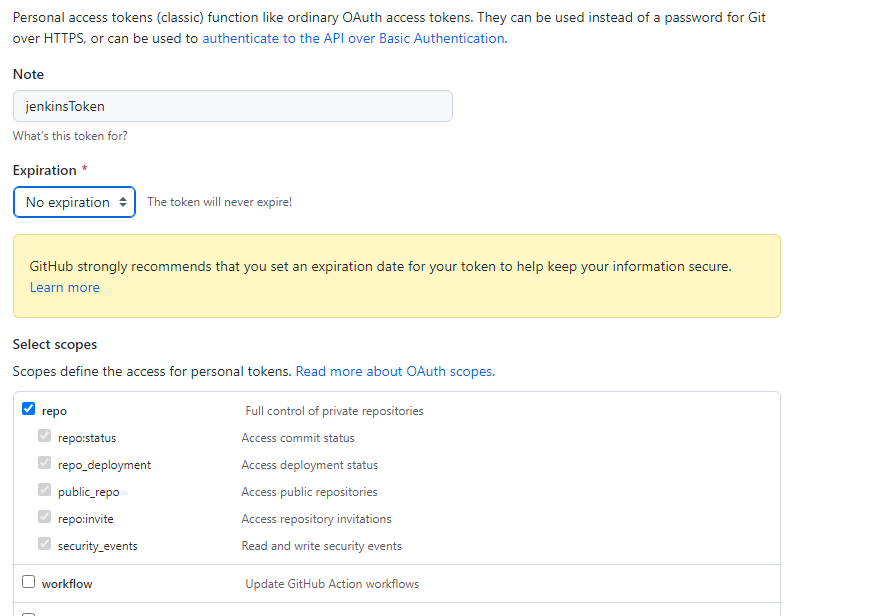Click the public_repo scope label
The height and width of the screenshot is (616, 896).
[x=88, y=492]
